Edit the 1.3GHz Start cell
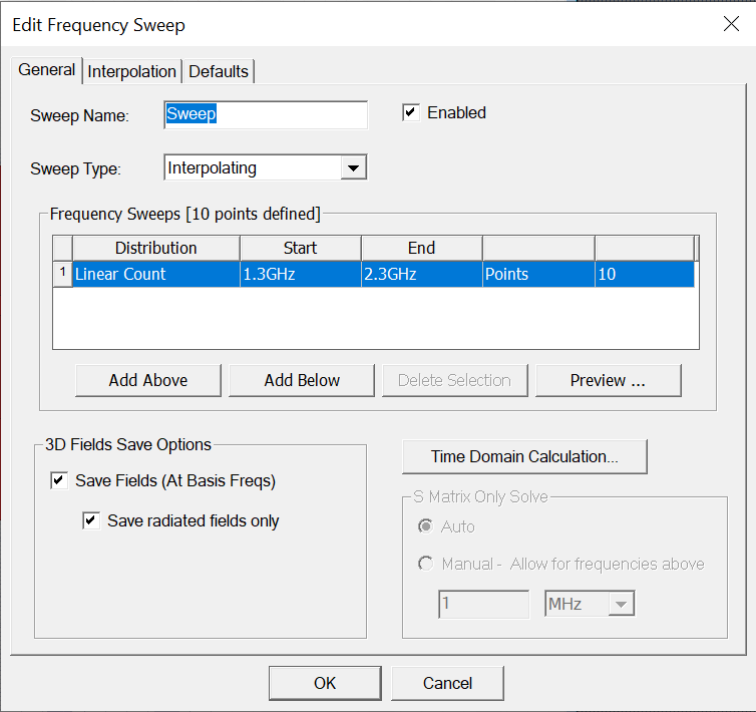Viewport: 756px width, 712px height. click(299, 274)
